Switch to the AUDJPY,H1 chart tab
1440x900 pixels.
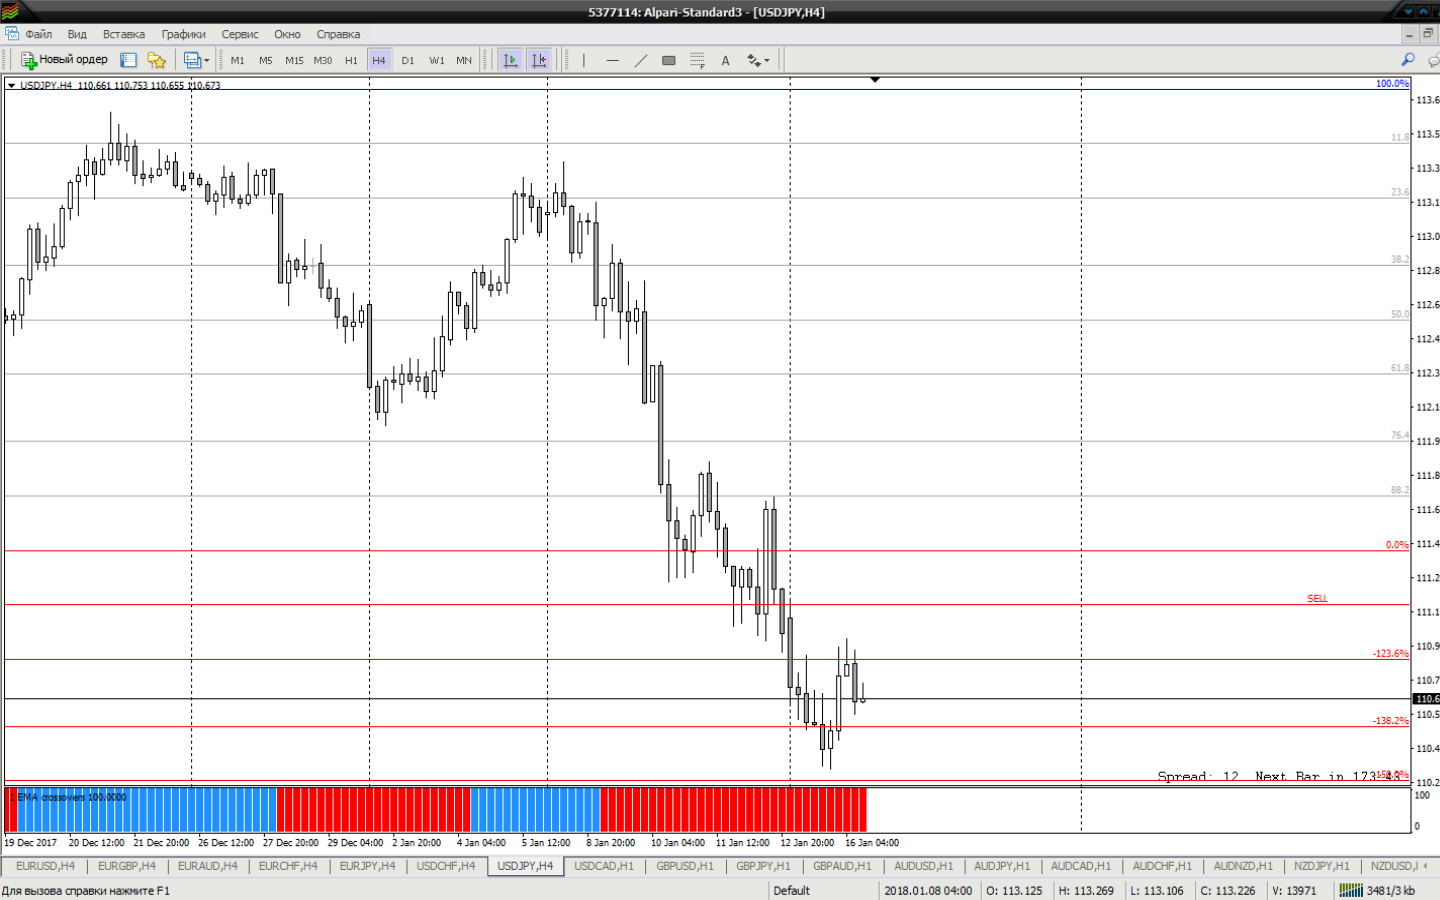pos(1002,866)
